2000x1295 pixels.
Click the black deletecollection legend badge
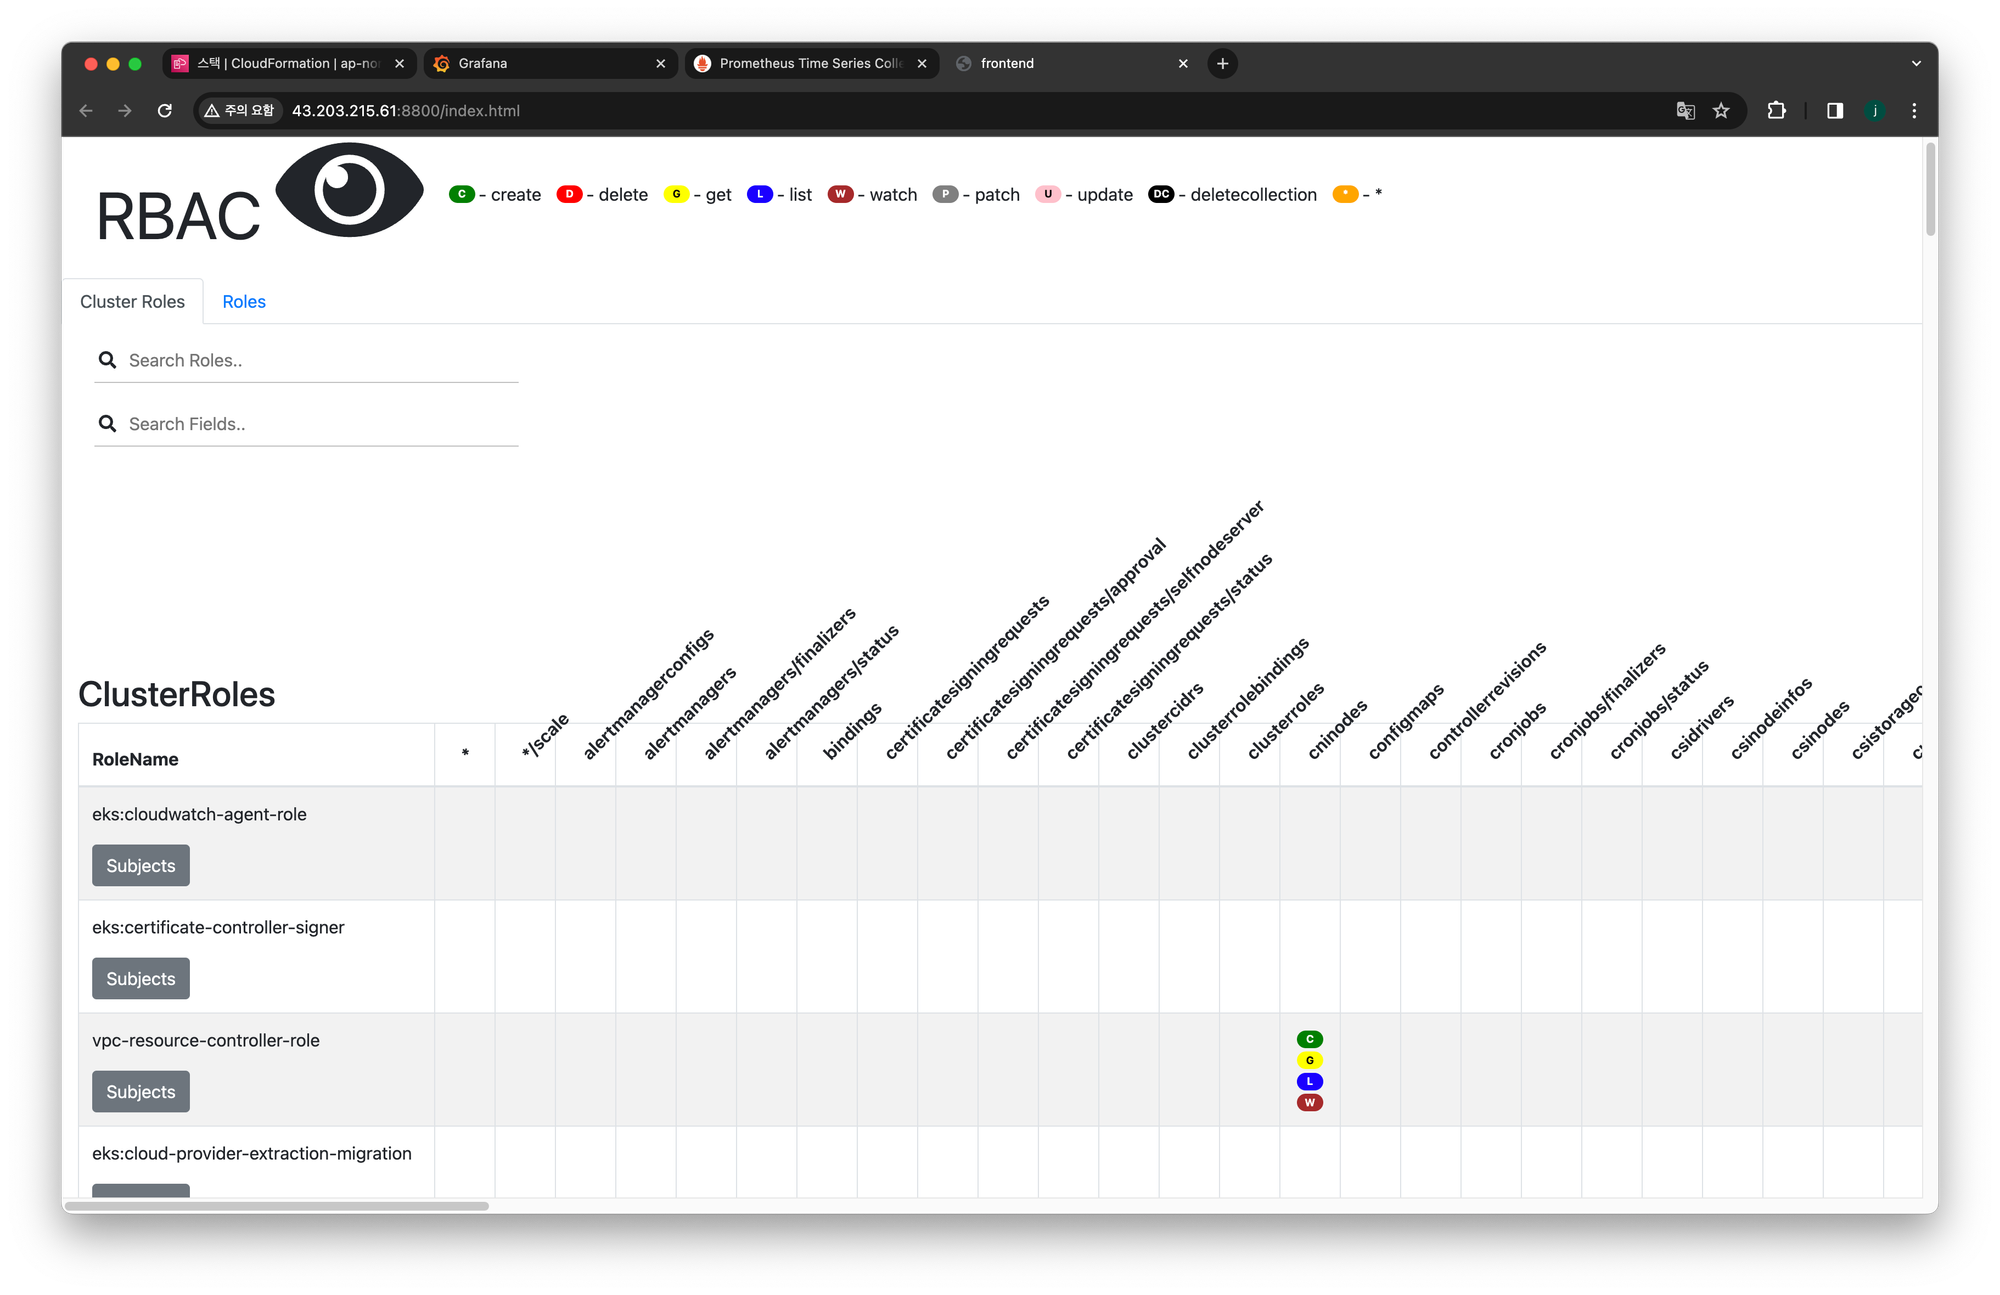[1161, 194]
